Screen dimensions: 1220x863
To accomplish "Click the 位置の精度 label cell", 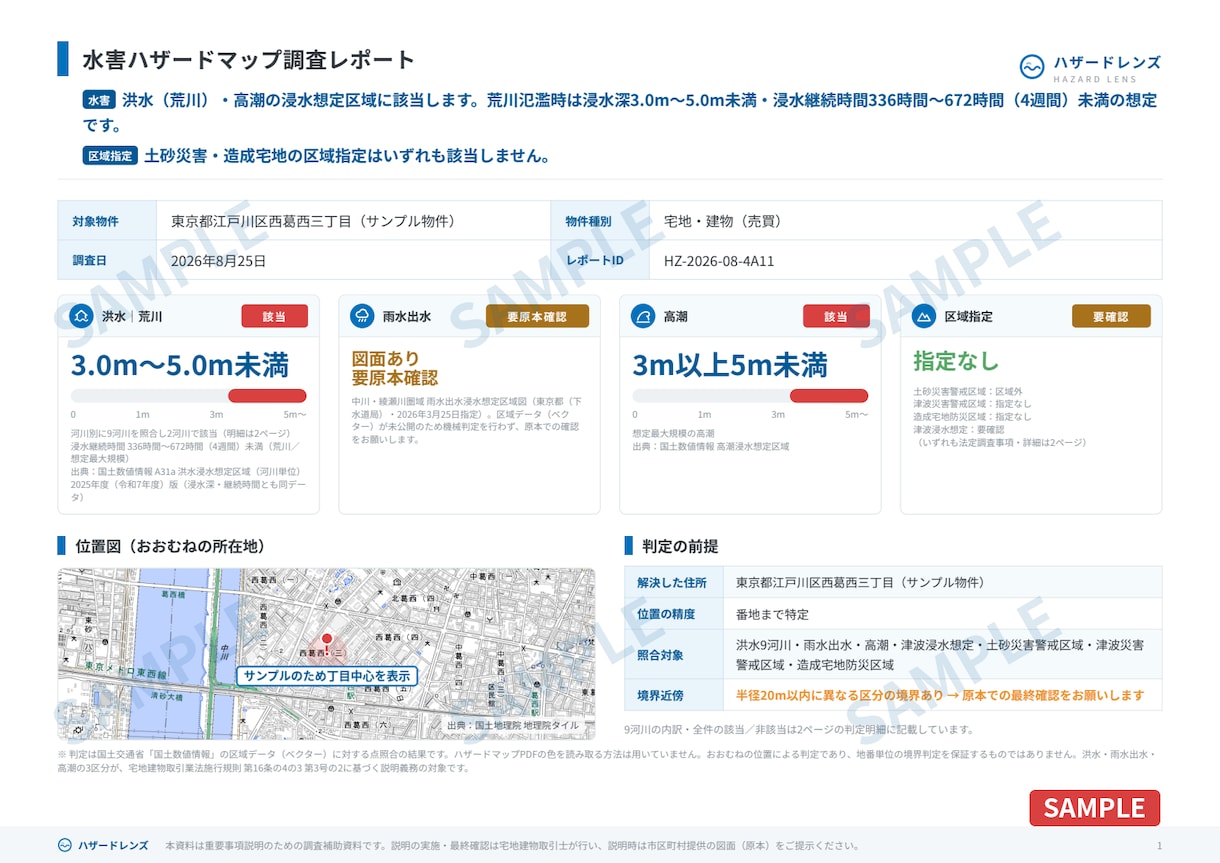I will tap(673, 614).
